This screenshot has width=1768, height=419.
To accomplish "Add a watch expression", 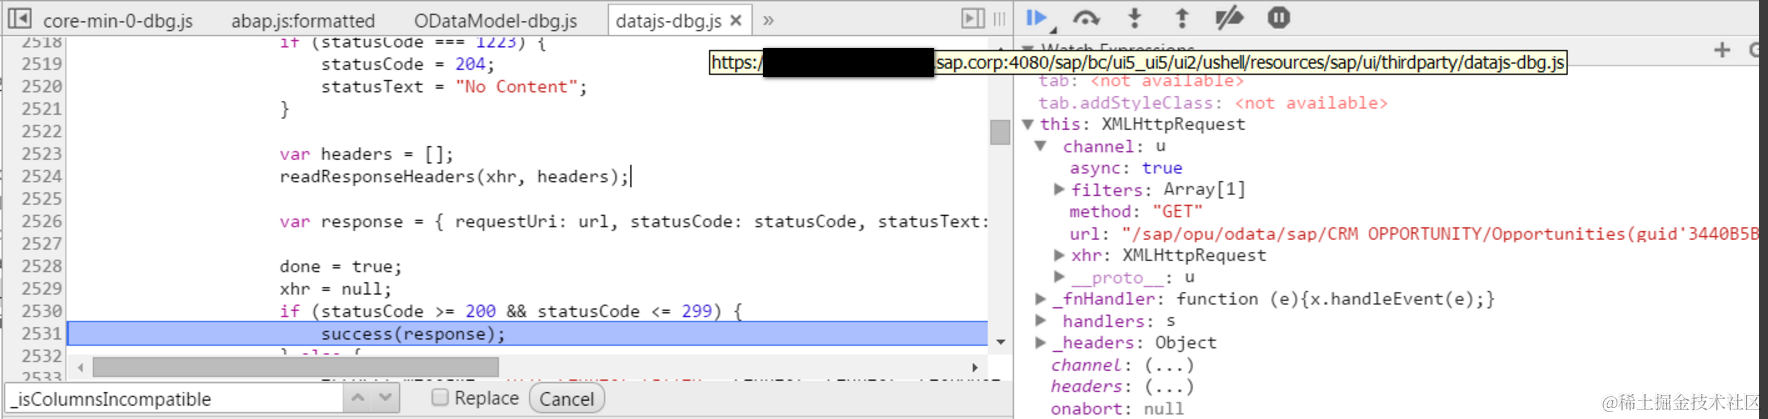I will tap(1722, 49).
